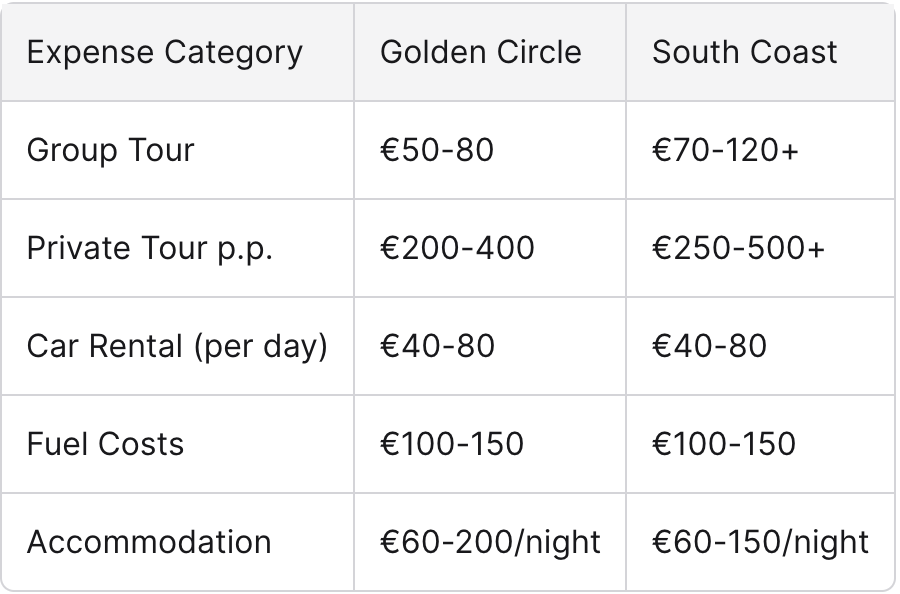Click the Expense Category column header
Image resolution: width=900 pixels, height=594 pixels.
pyautogui.click(x=165, y=53)
